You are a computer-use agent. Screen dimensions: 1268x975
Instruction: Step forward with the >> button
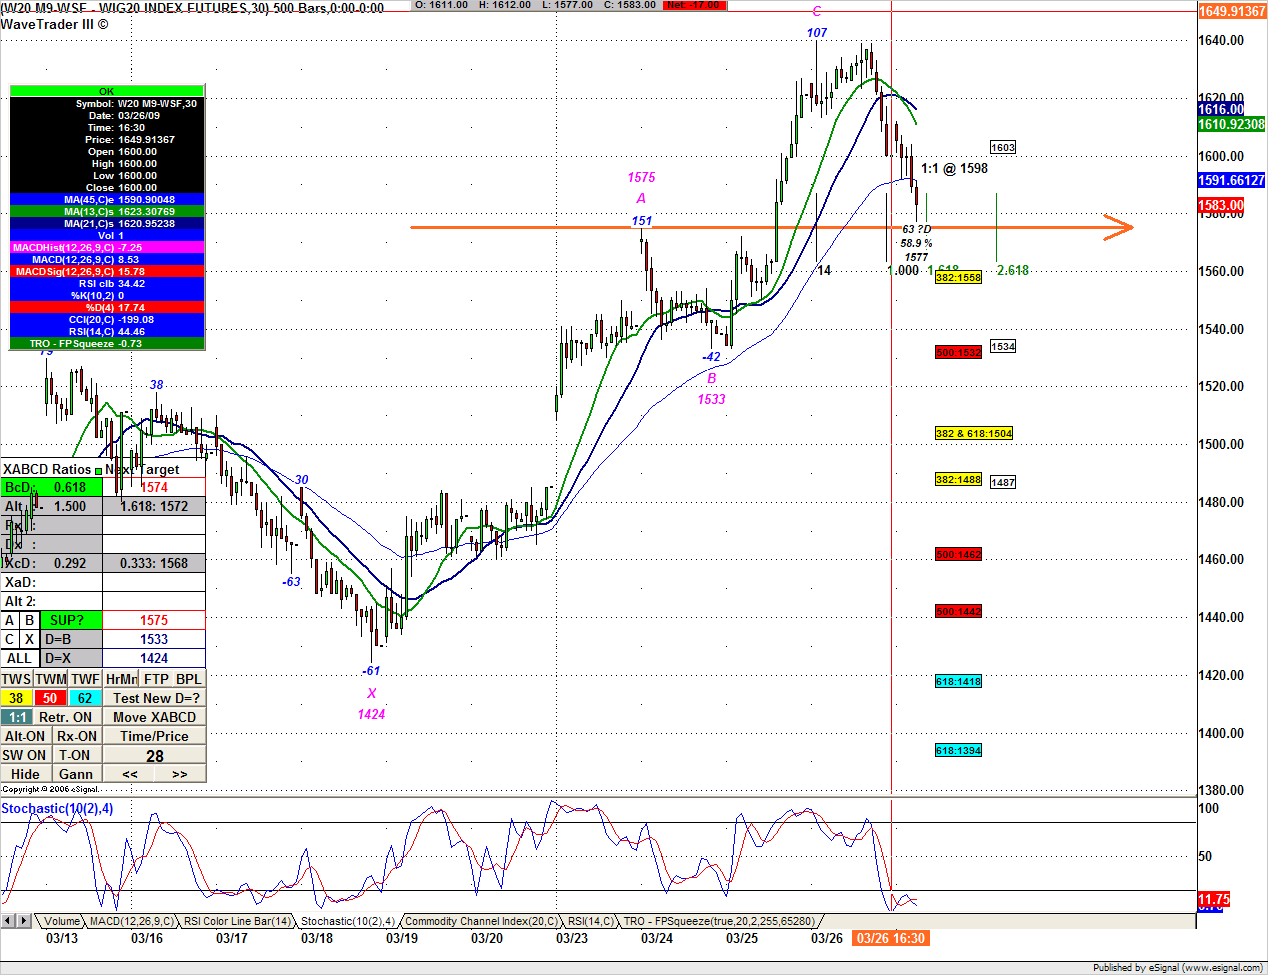(x=180, y=774)
